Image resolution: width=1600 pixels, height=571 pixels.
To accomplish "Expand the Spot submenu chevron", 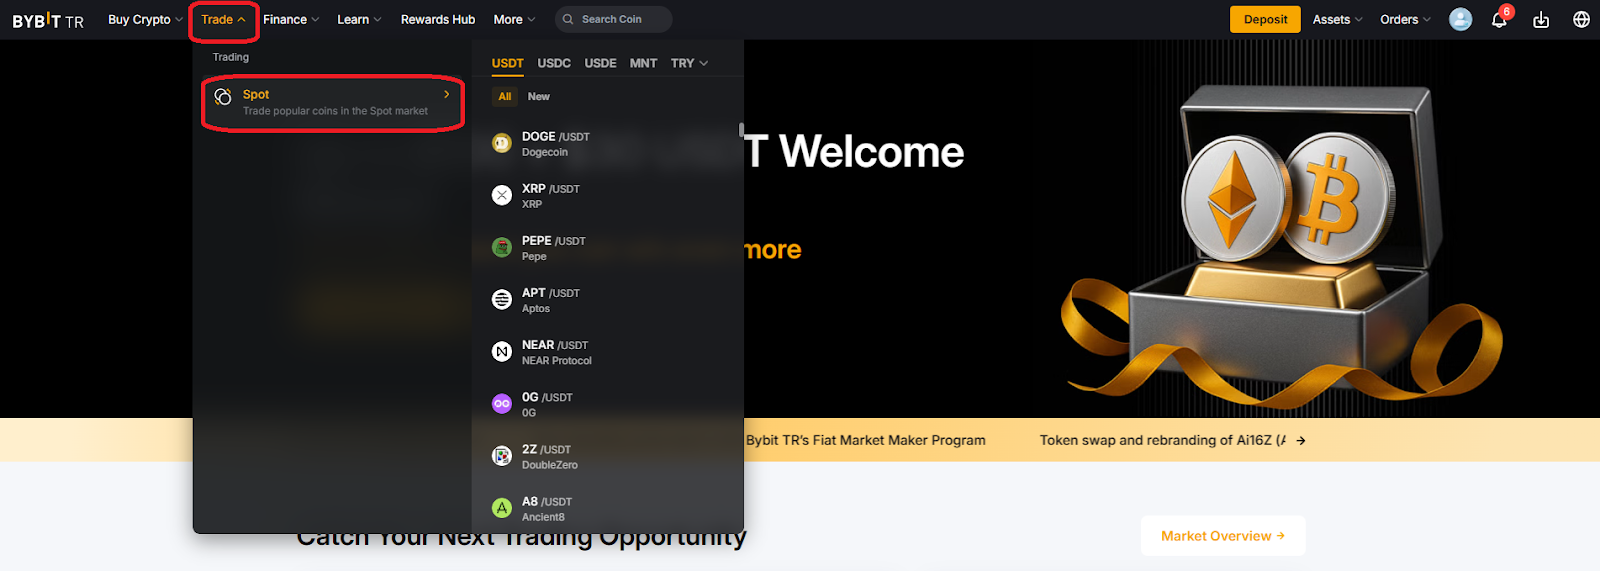I will 446,94.
